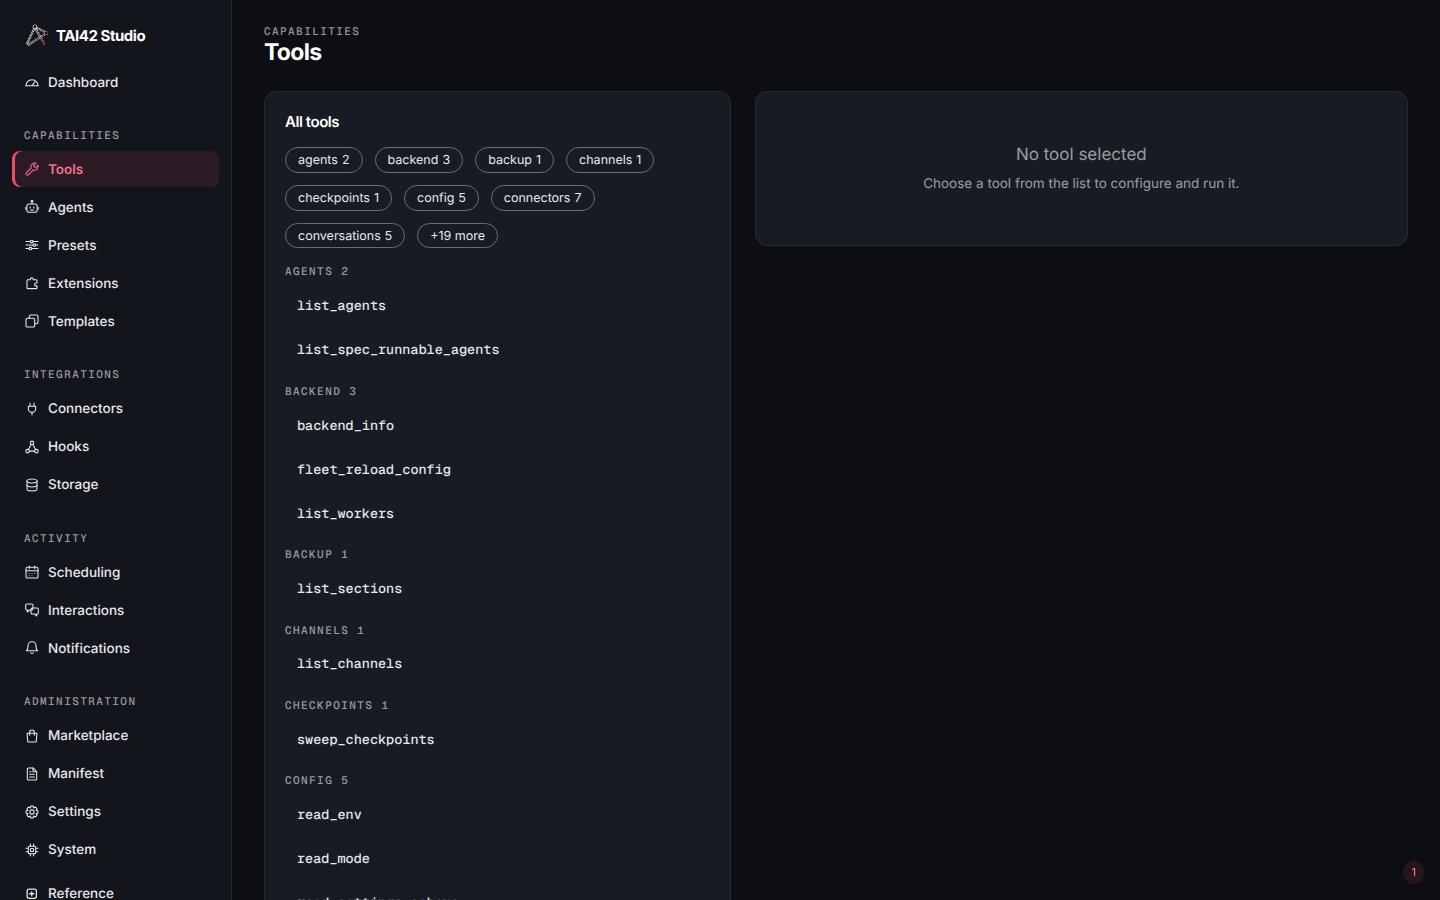The width and height of the screenshot is (1440, 900).
Task: Click the TAI42 Studio logo icon
Action: click(36, 35)
